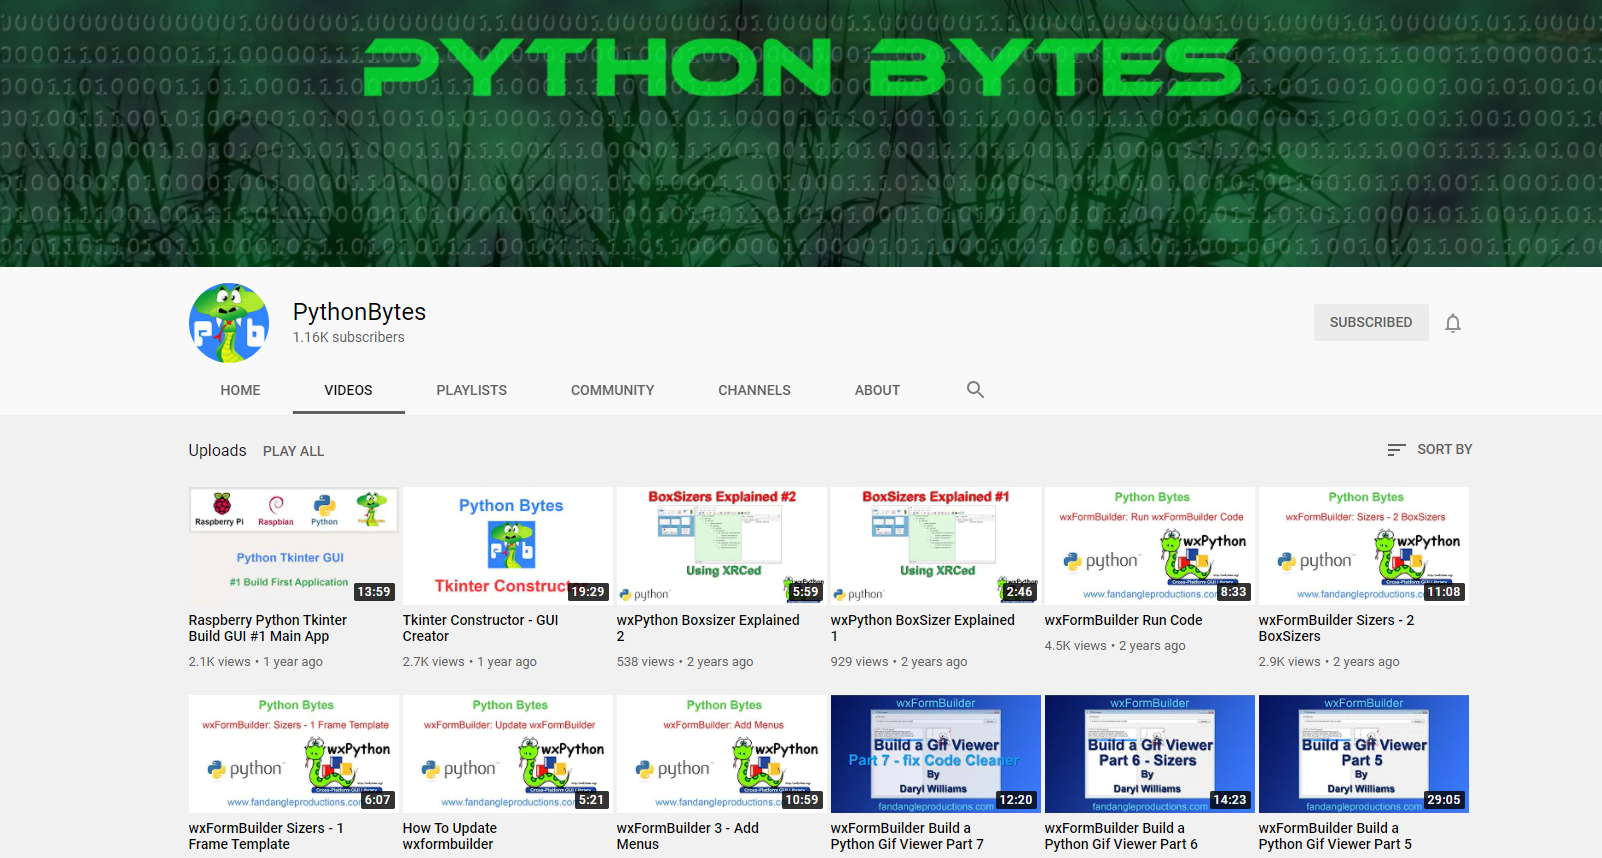Viewport: 1602px width, 858px height.
Task: Click title Python Gif Viewer Part 7
Action: 907,836
